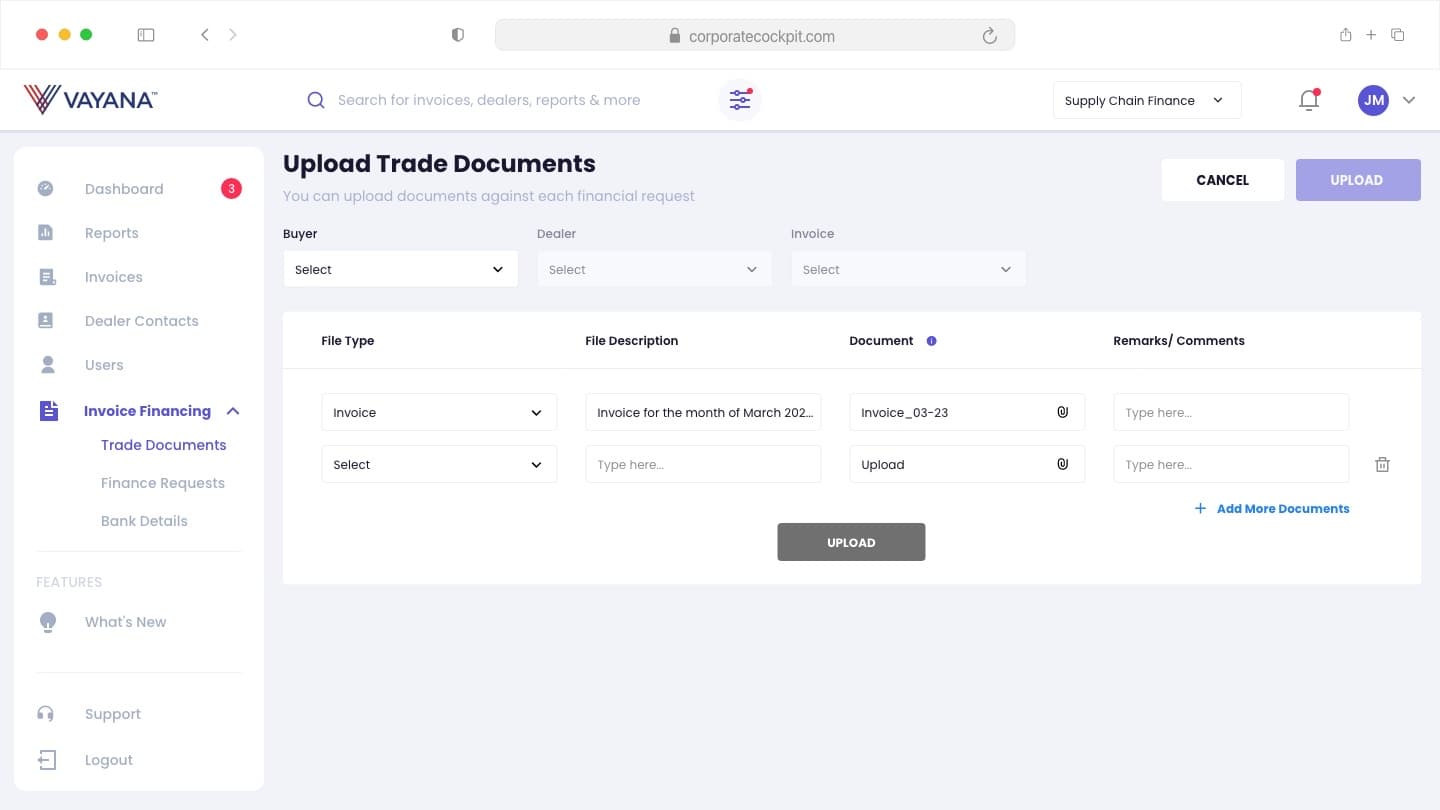Viewport: 1440px width, 810px height.
Task: Select Bank Details submenu item
Action: click(x=144, y=521)
